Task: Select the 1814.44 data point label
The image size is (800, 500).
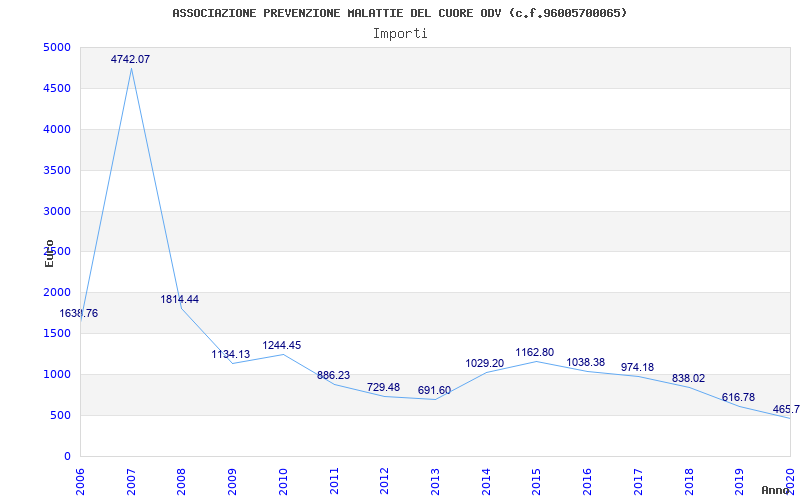Action: tap(180, 300)
